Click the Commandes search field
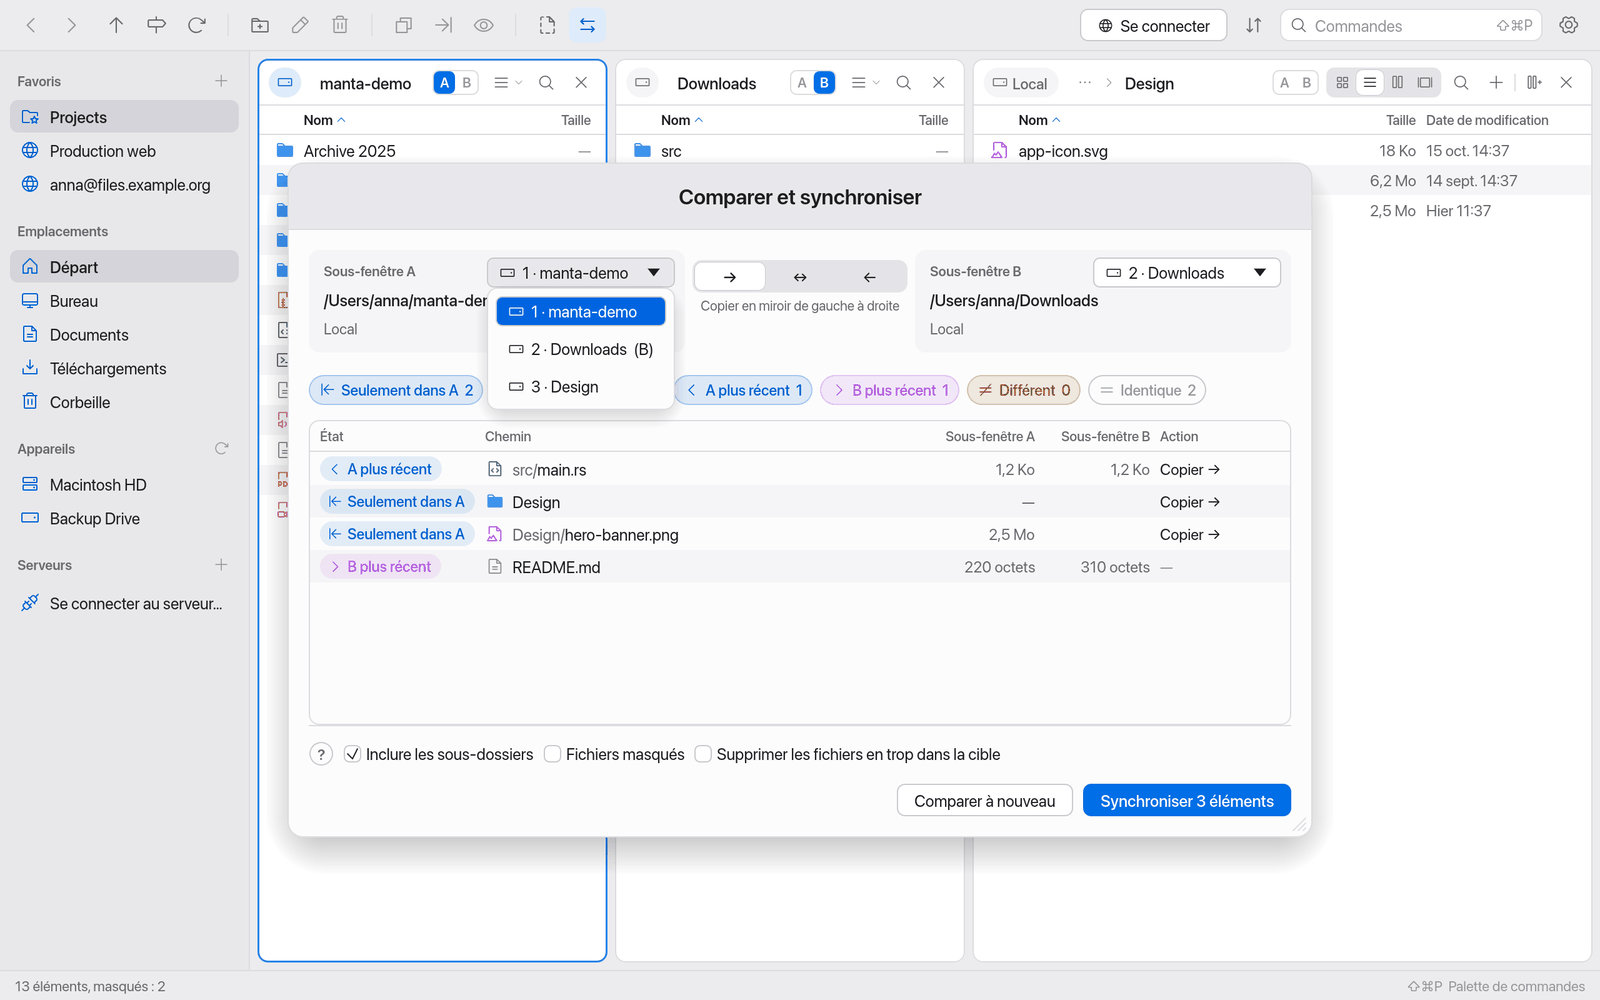 [x=1410, y=26]
